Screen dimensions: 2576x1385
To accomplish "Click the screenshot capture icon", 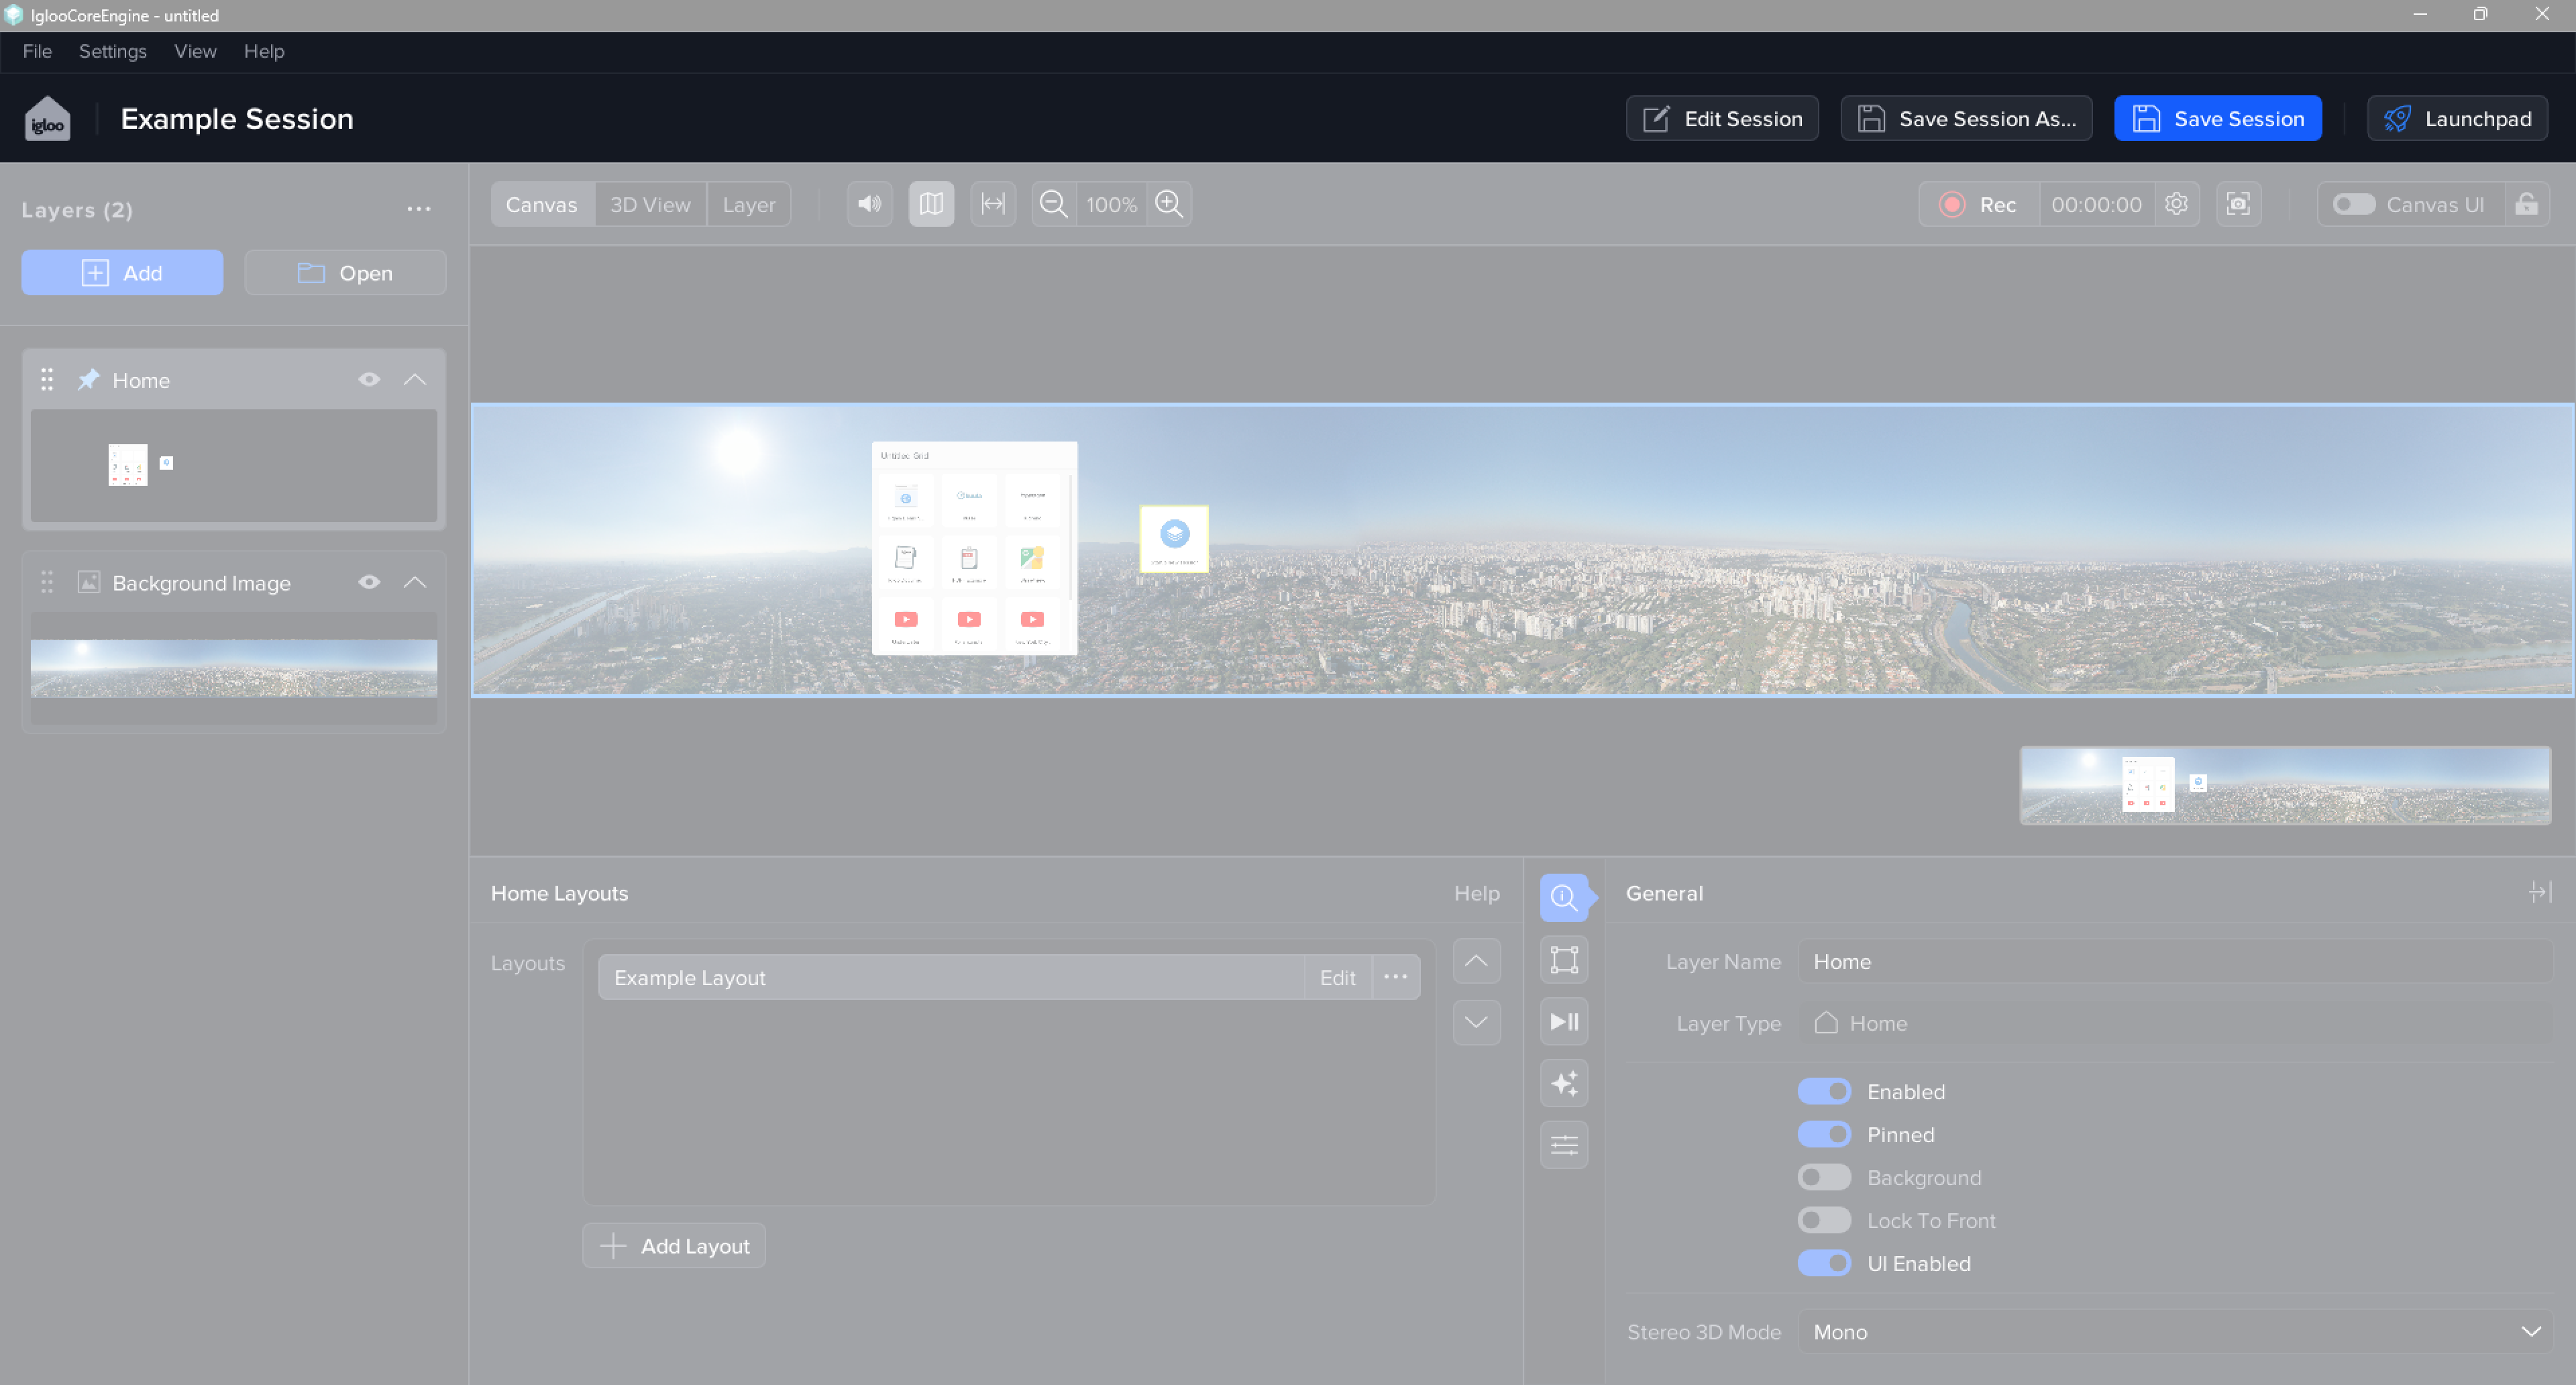I will tap(2238, 204).
